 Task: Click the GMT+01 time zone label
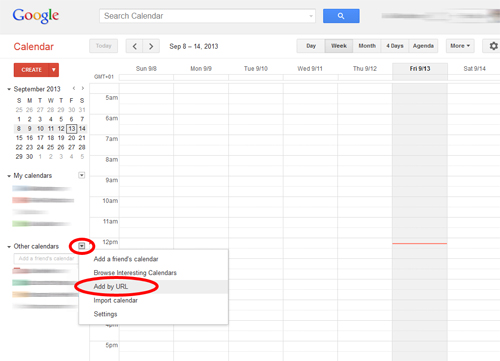pyautogui.click(x=104, y=77)
